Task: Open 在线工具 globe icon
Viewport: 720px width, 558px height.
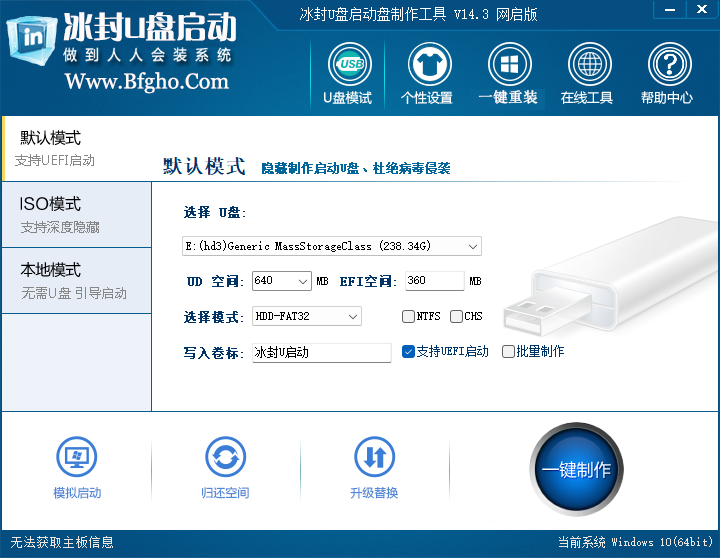Action: 589,64
